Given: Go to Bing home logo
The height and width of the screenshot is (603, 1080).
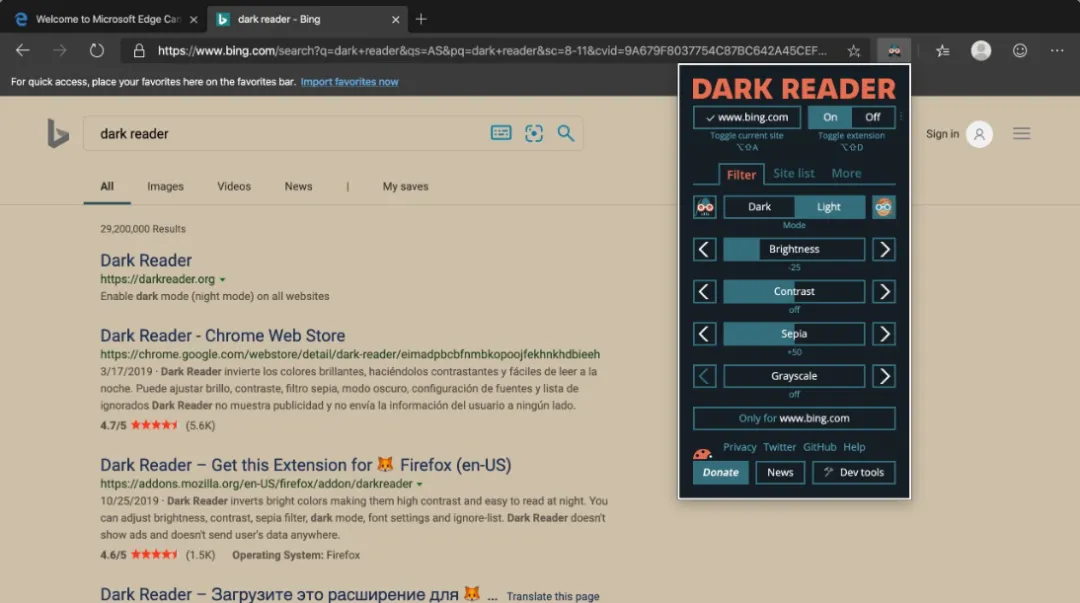Looking at the screenshot, I should coord(58,134).
